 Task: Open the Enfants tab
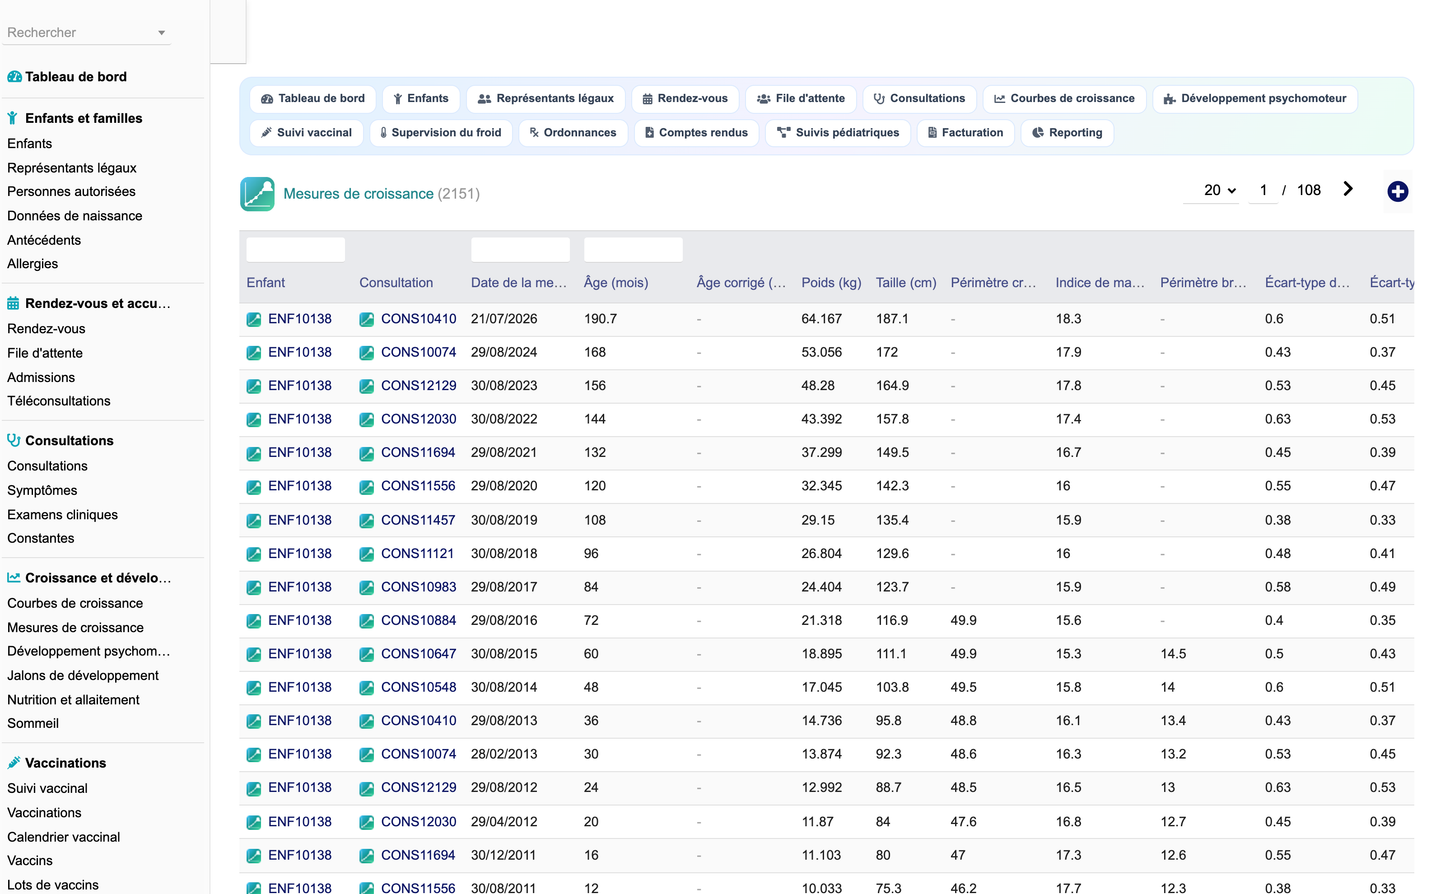(x=420, y=99)
